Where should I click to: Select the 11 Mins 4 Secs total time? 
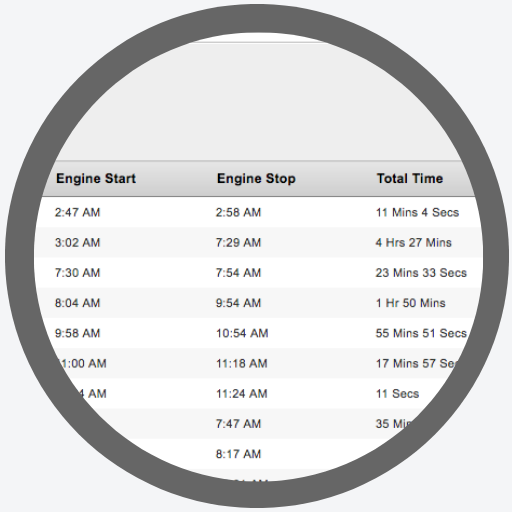click(417, 212)
